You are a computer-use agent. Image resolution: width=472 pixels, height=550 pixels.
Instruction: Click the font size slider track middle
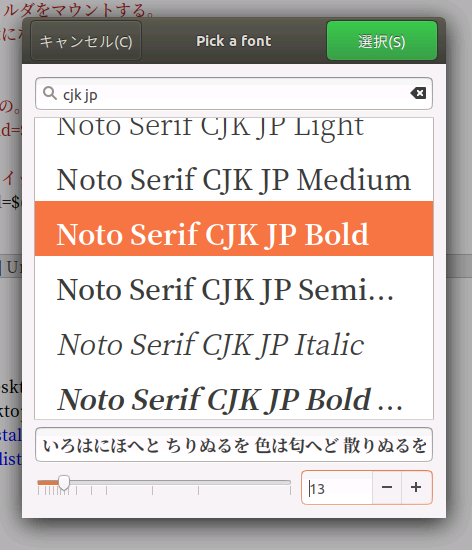point(164,483)
